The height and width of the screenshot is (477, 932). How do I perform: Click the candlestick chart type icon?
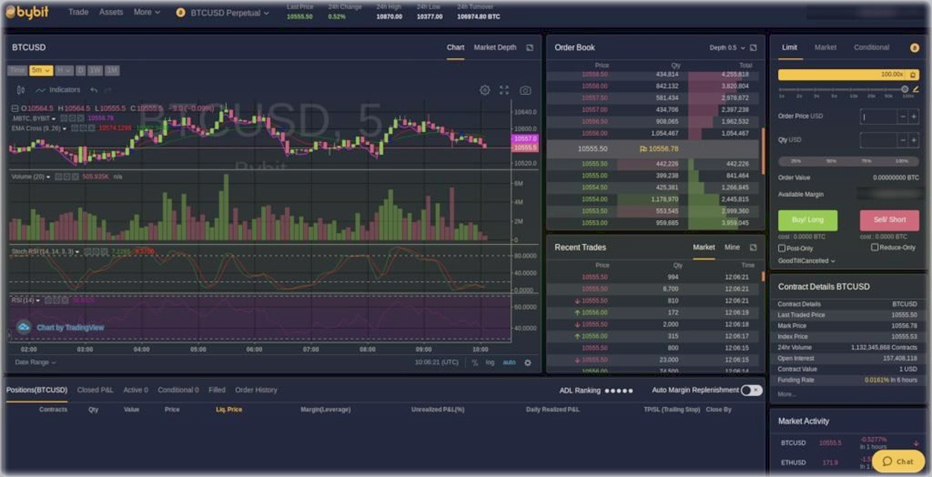tap(20, 90)
